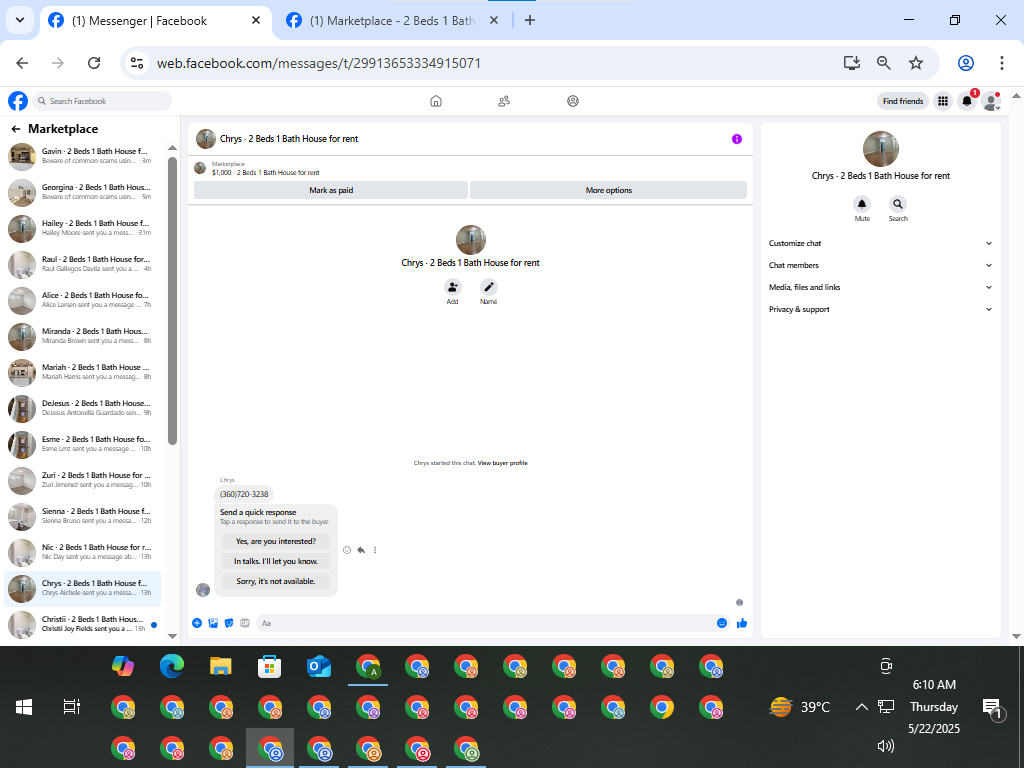Image resolution: width=1024 pixels, height=768 pixels.
Task: Open File Explorer from taskbar
Action: click(221, 667)
